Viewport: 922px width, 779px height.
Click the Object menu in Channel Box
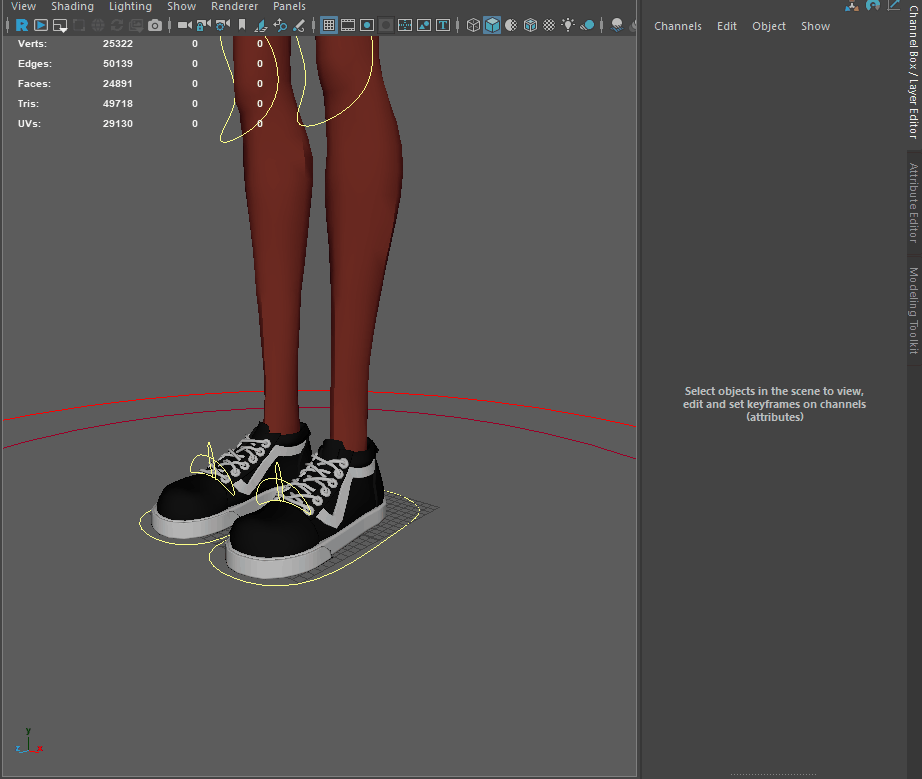(769, 26)
